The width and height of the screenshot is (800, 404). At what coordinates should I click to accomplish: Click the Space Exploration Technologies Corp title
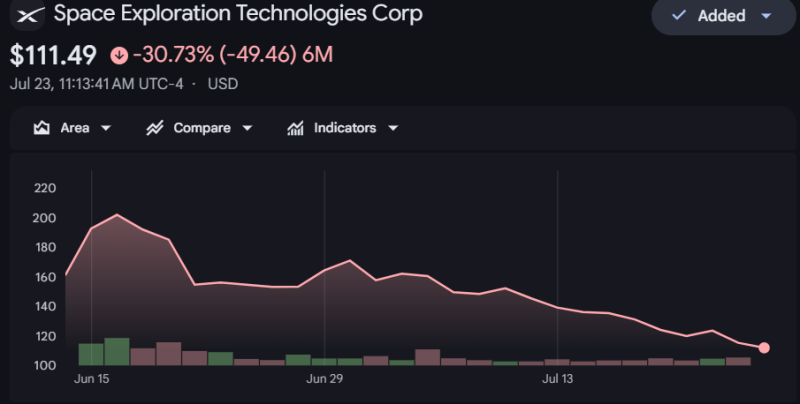(238, 14)
